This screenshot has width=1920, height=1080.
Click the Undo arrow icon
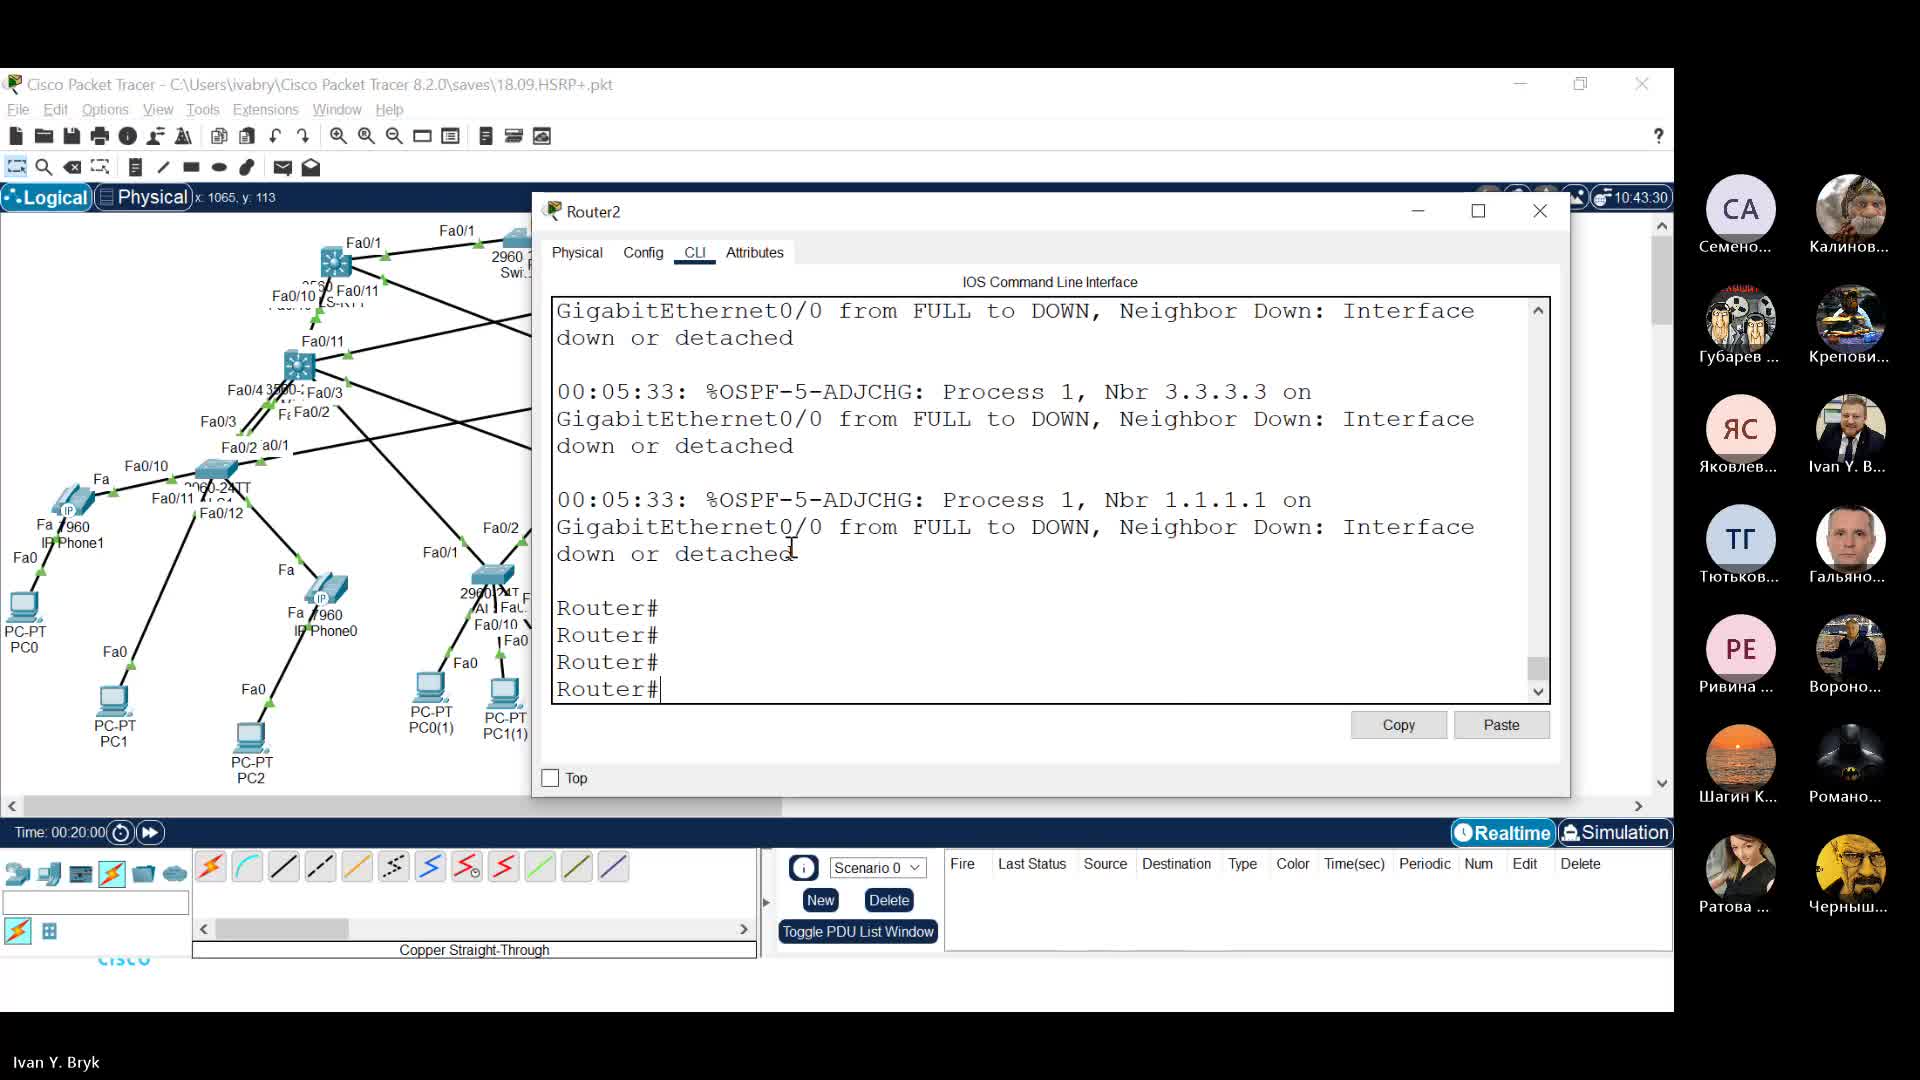pos(275,136)
